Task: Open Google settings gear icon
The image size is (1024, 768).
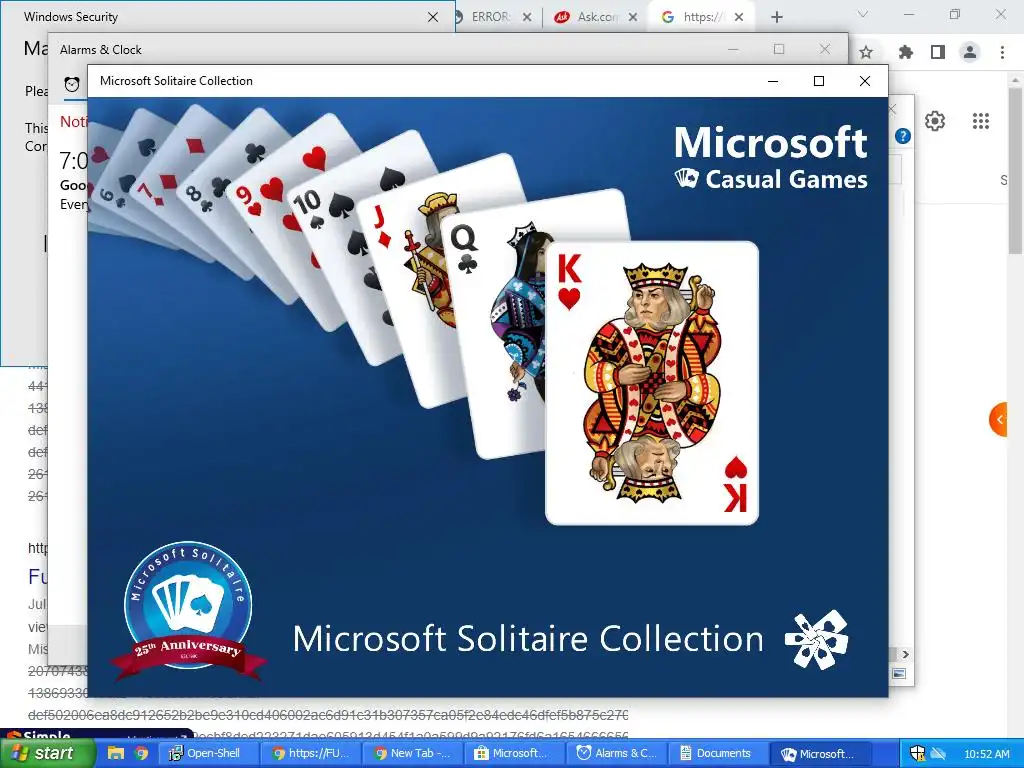Action: click(935, 121)
